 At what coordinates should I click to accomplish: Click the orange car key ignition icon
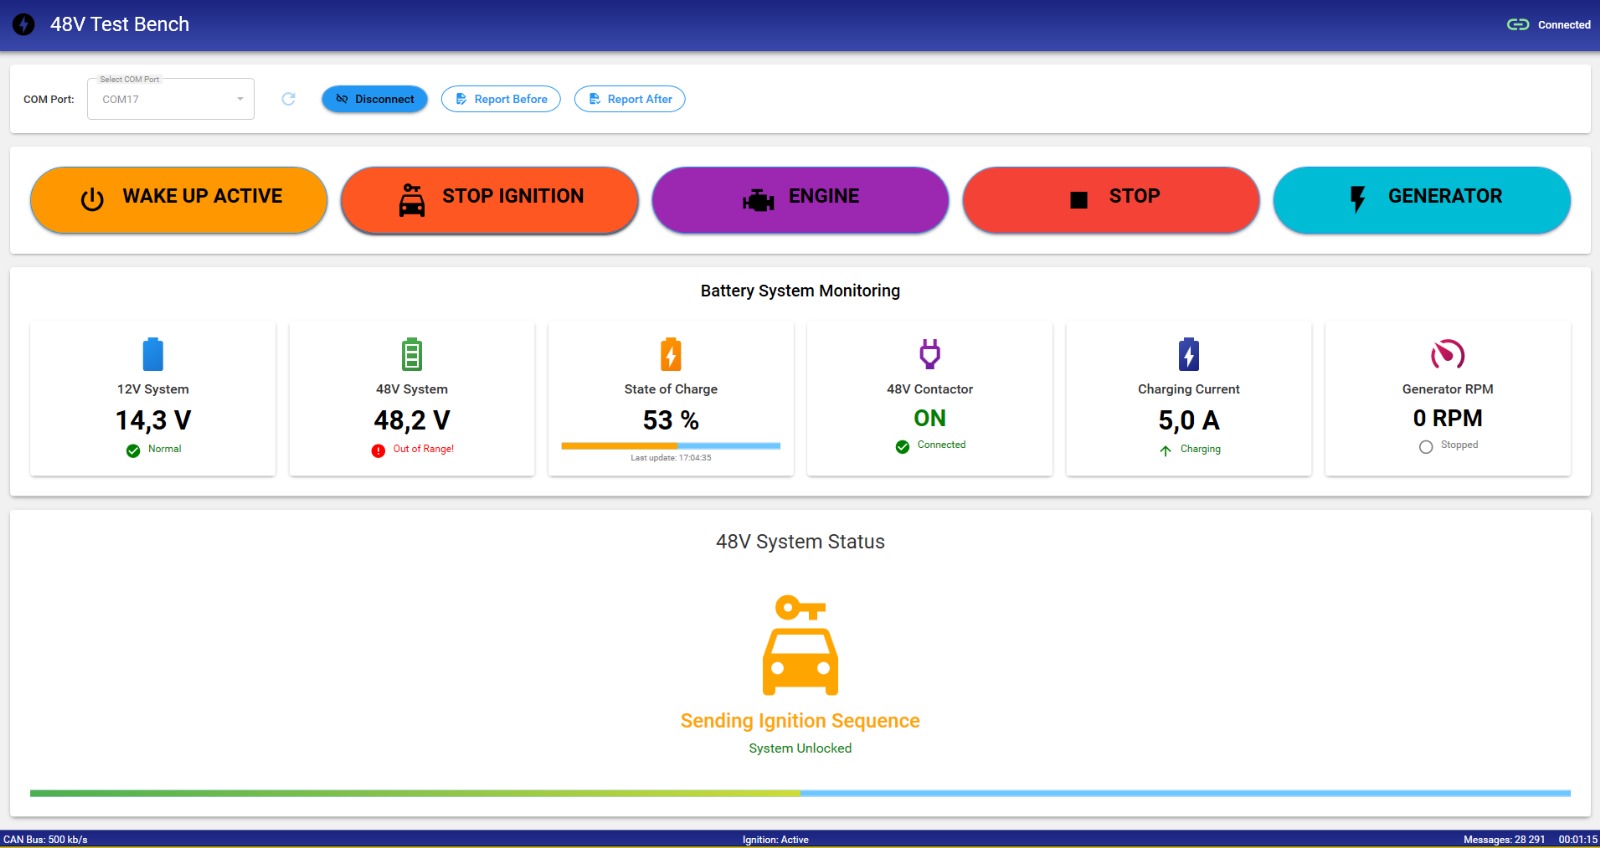click(800, 645)
